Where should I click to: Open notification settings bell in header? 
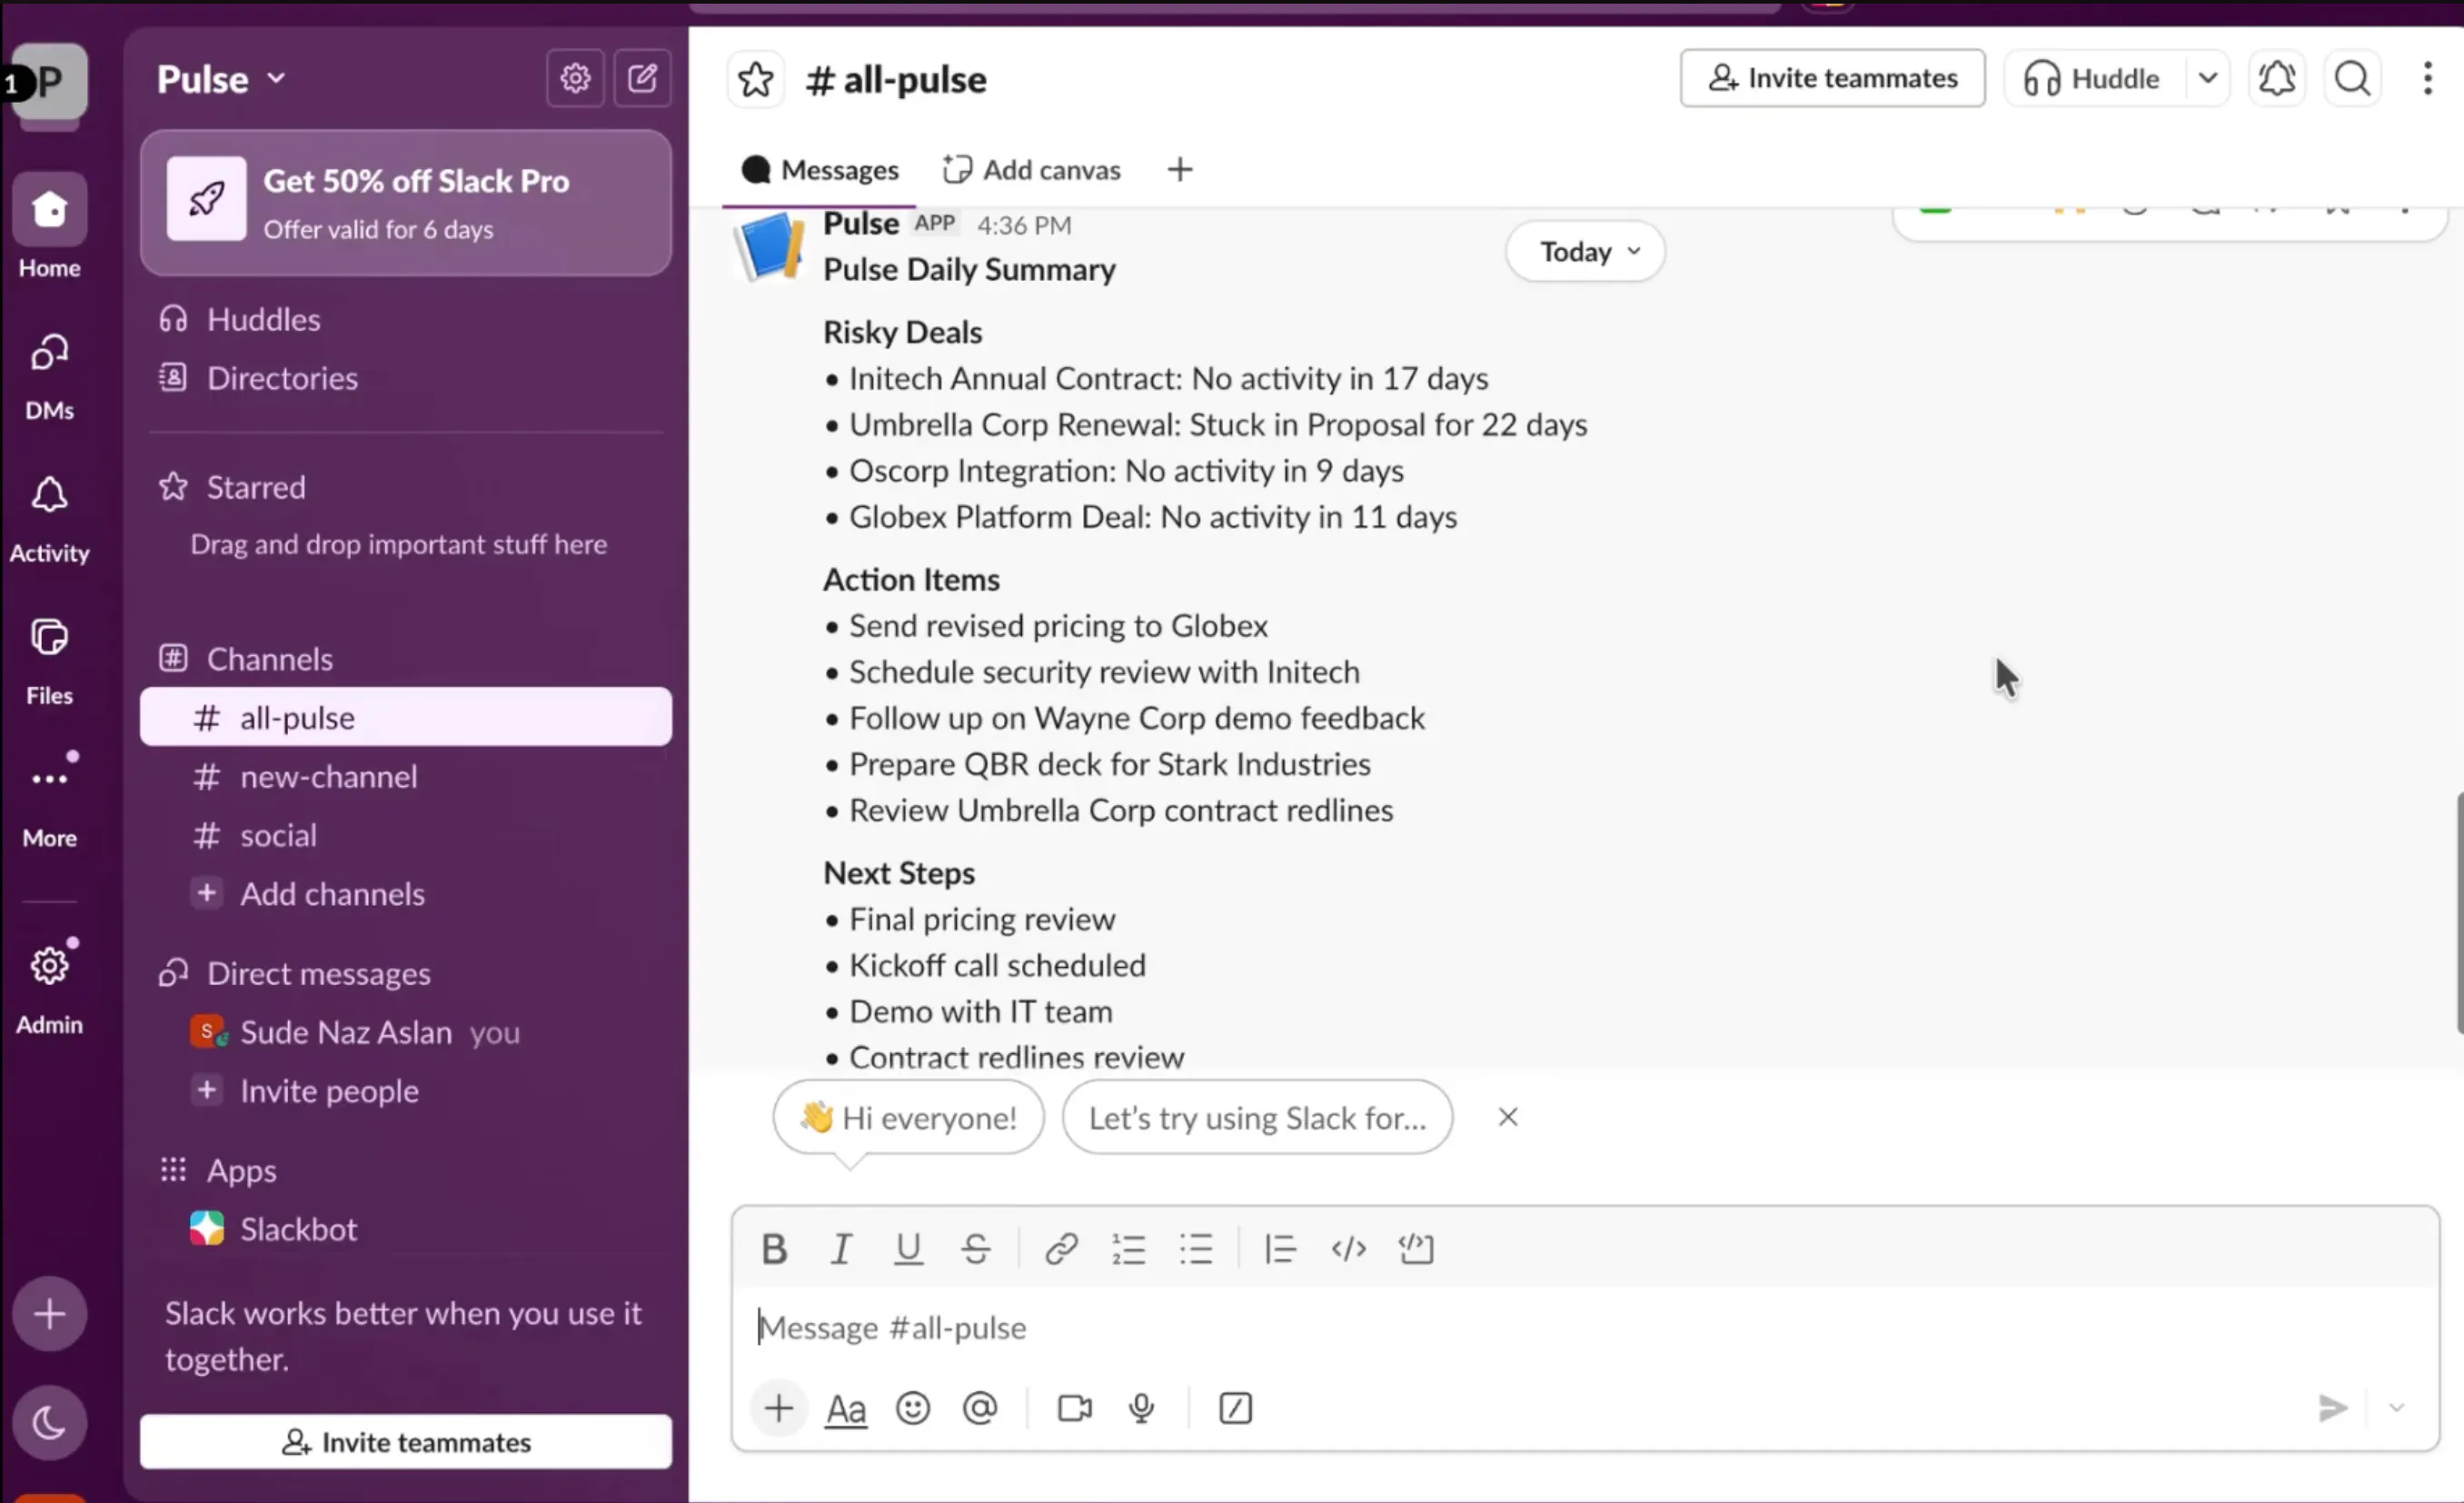click(2277, 78)
